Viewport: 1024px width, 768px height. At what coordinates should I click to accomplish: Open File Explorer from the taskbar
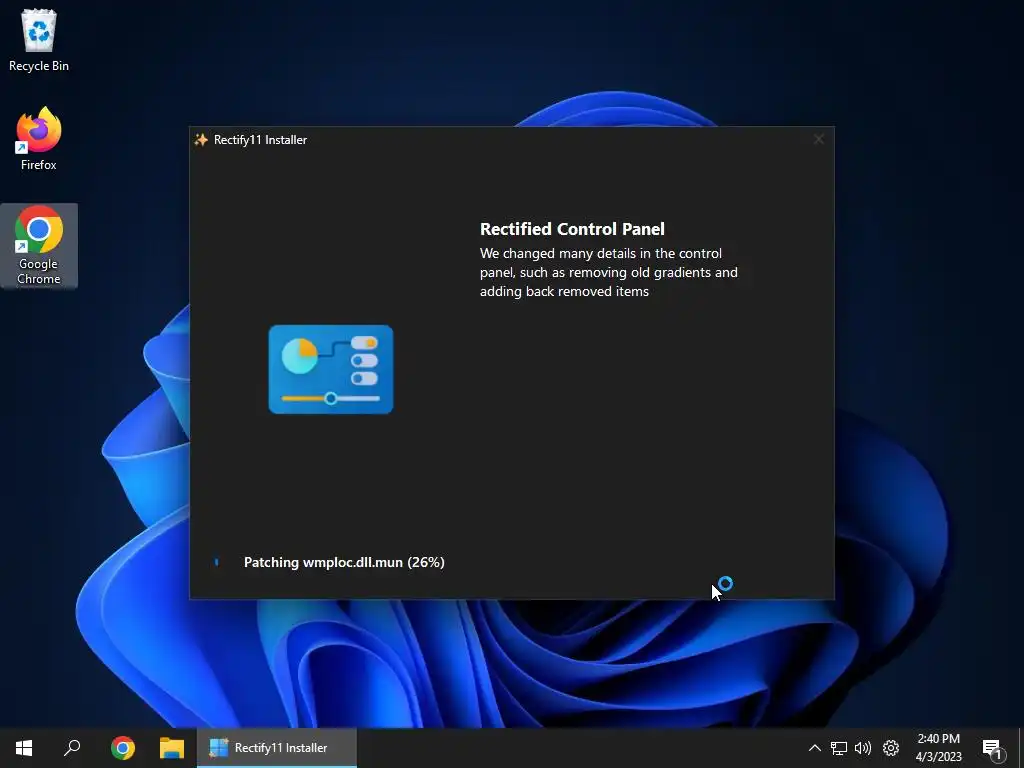point(172,748)
